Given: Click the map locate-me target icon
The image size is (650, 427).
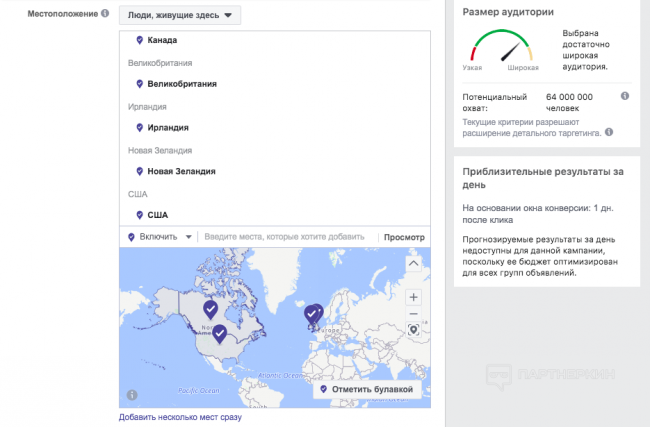Looking at the screenshot, I should coord(413,328).
